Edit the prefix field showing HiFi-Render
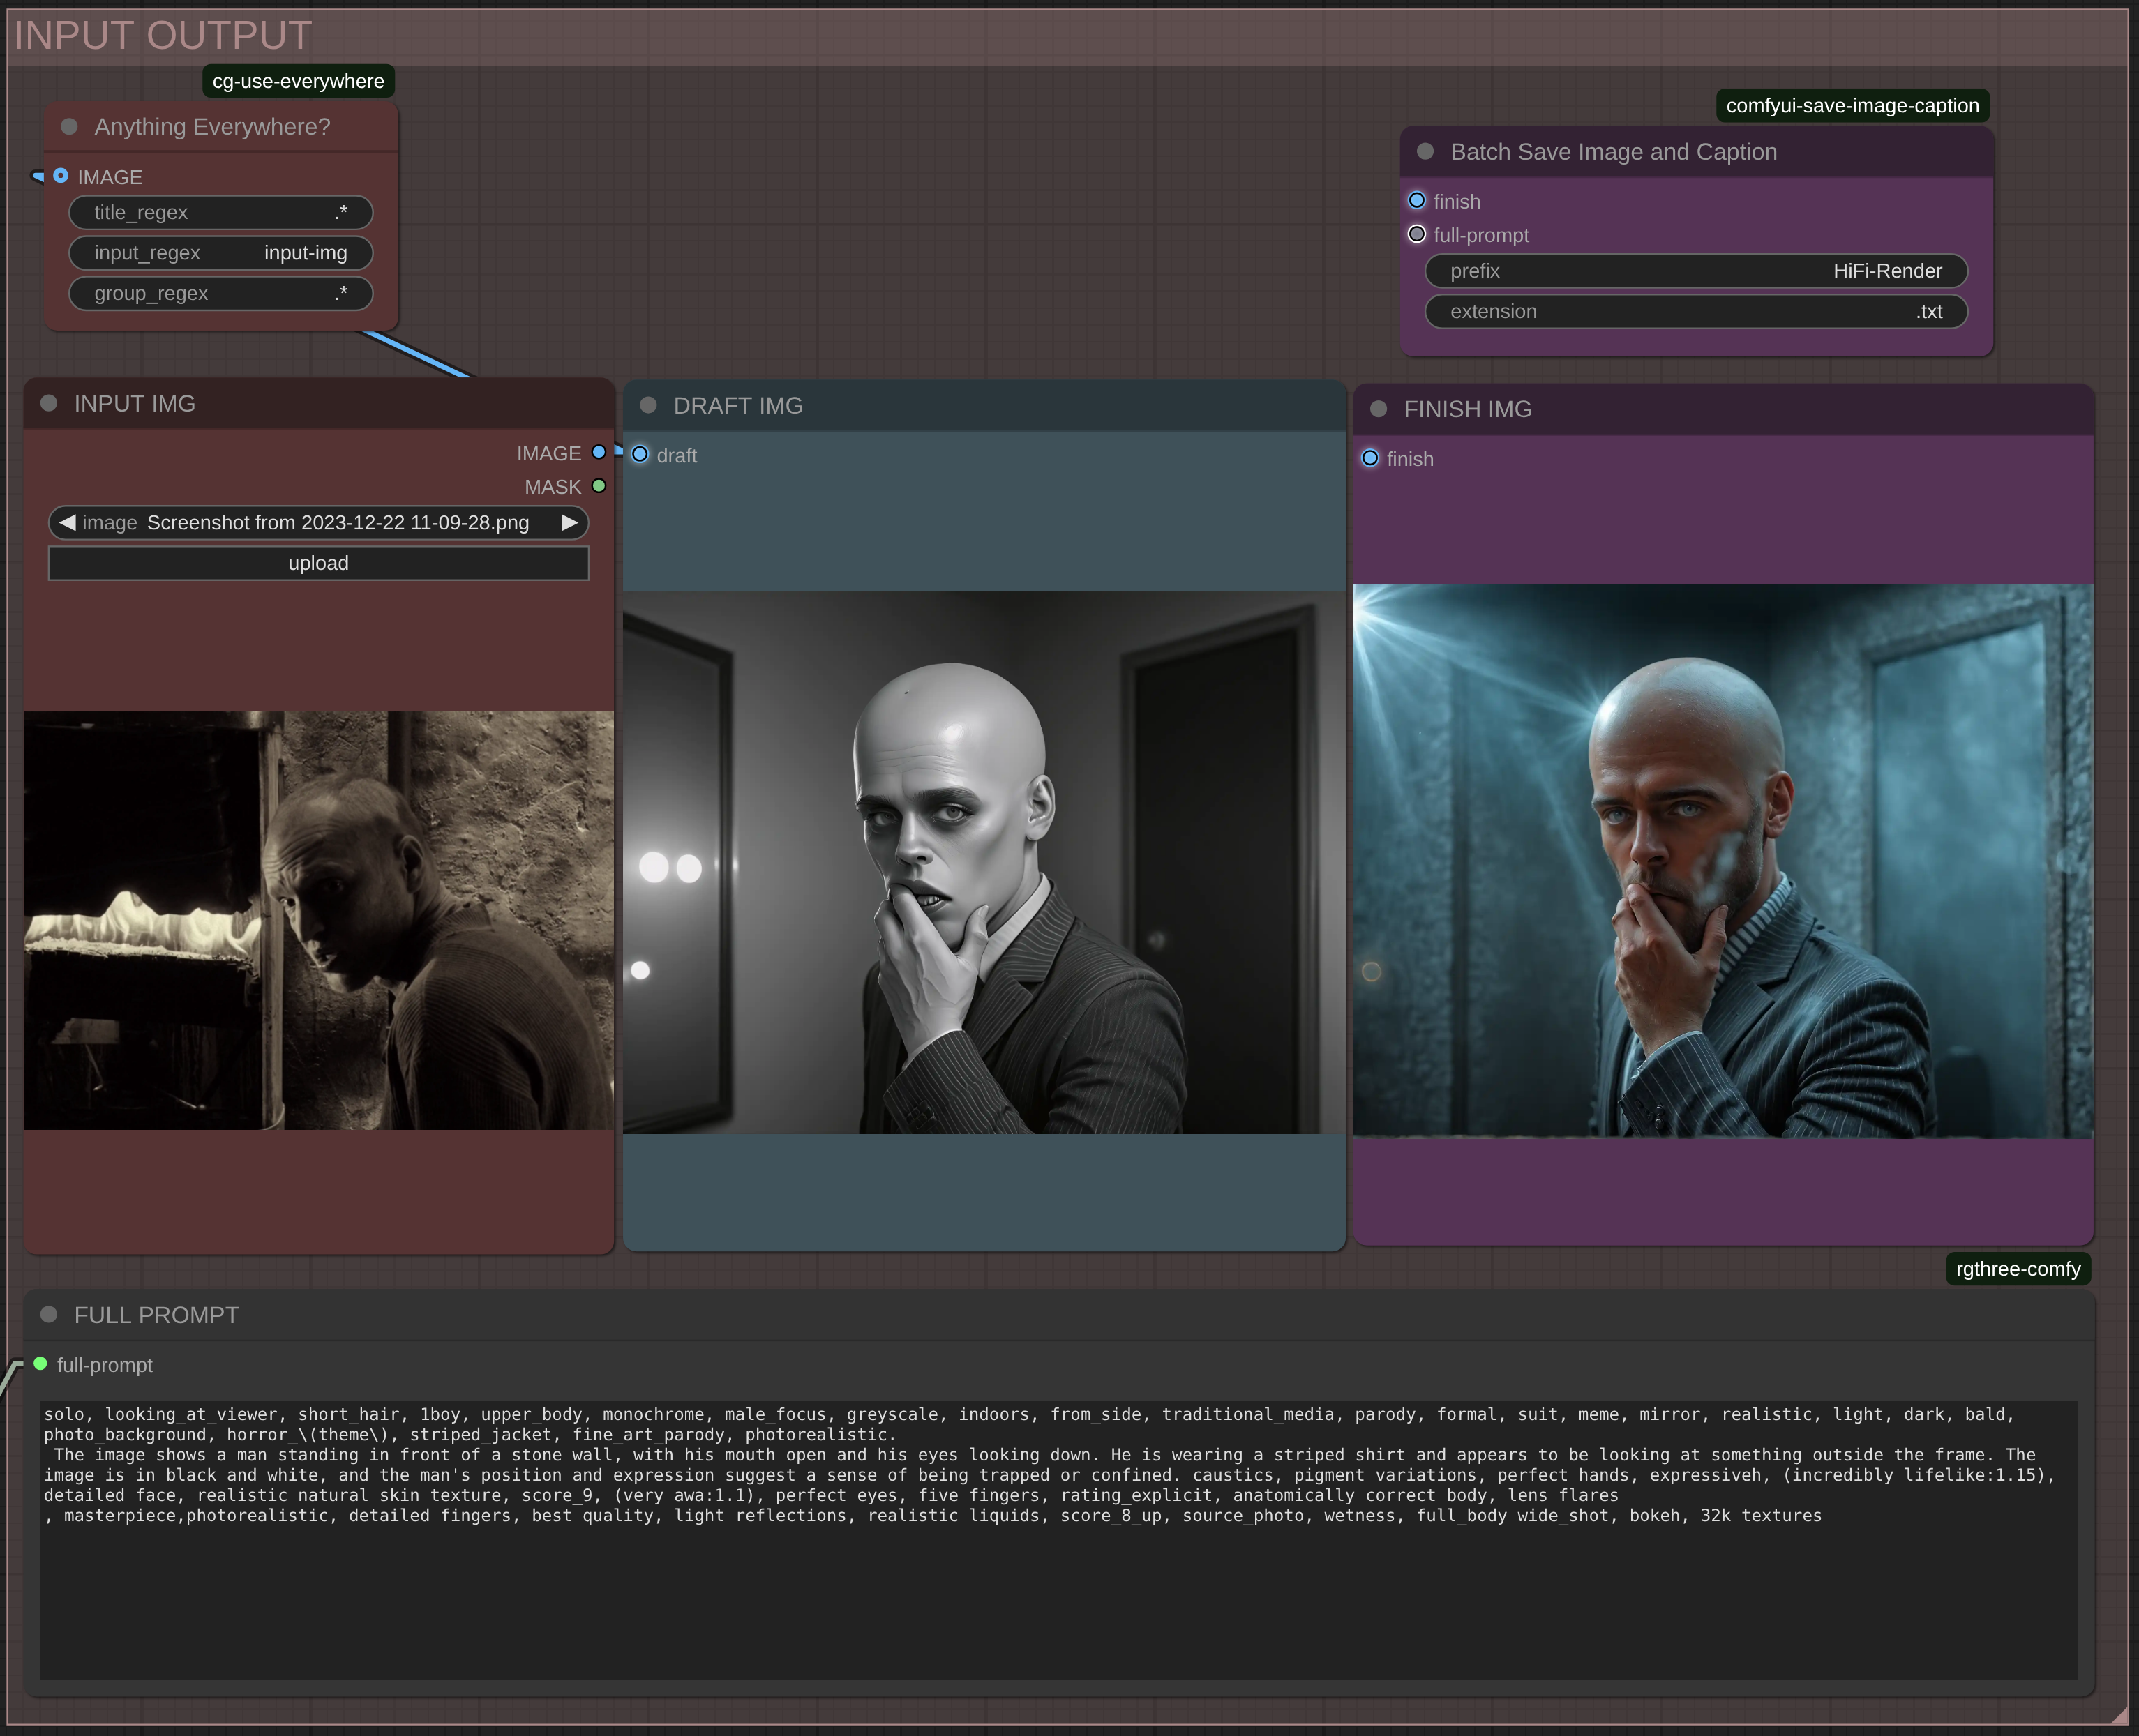Viewport: 2139px width, 1736px height. click(x=1696, y=271)
